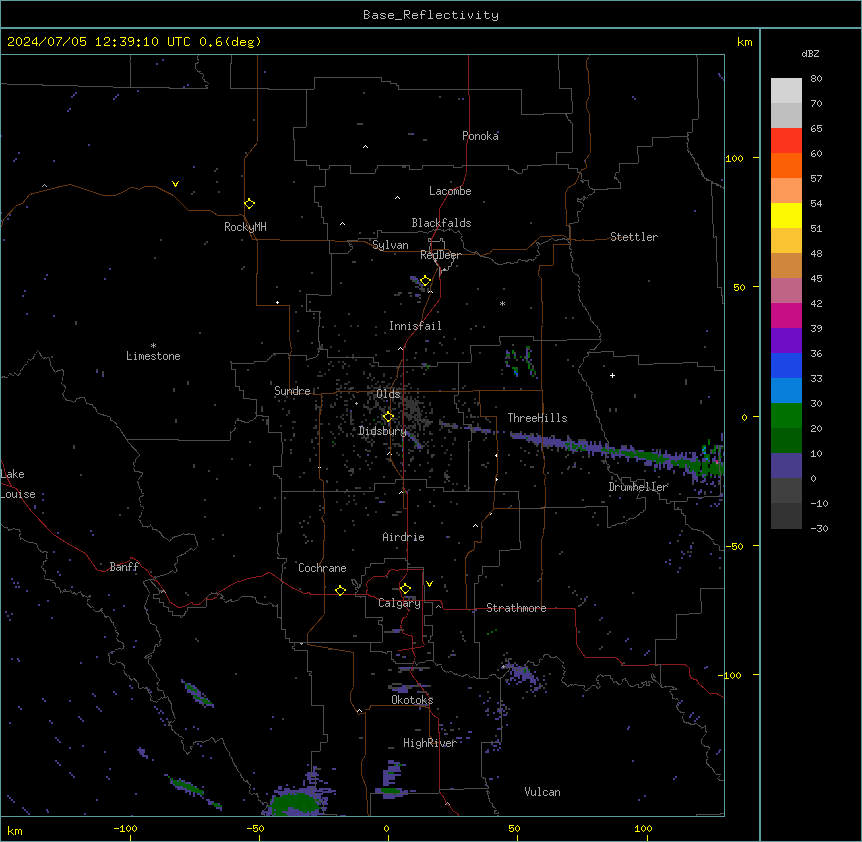
Task: Click the Didsbury label
Action: [x=382, y=431]
